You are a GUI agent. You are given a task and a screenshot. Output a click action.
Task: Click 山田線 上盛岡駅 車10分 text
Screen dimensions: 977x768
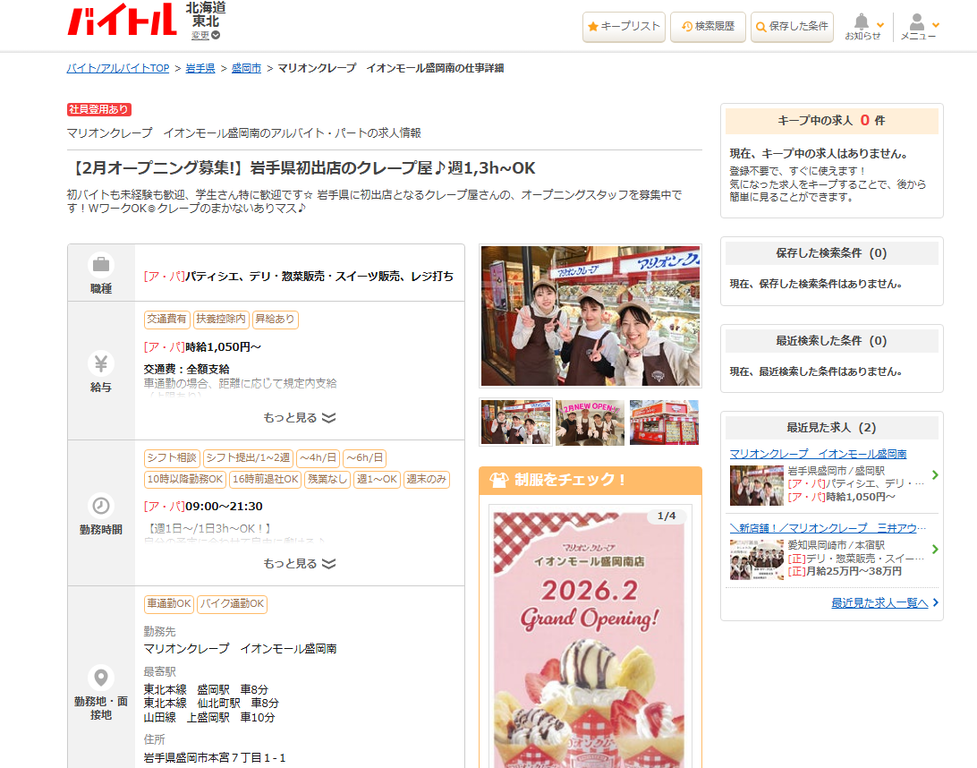click(209, 718)
